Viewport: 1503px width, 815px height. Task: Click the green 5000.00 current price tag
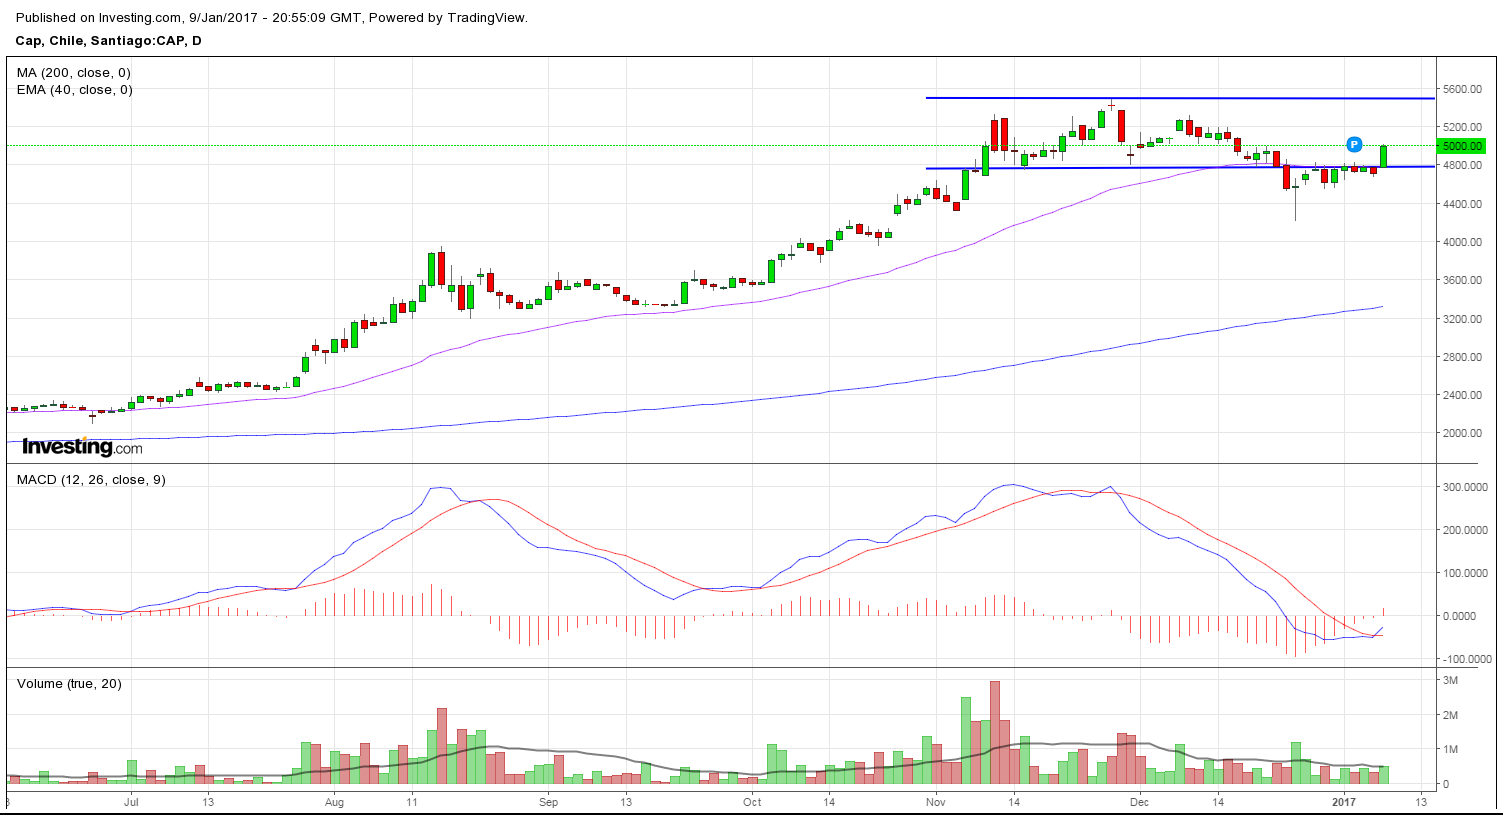(1462, 146)
